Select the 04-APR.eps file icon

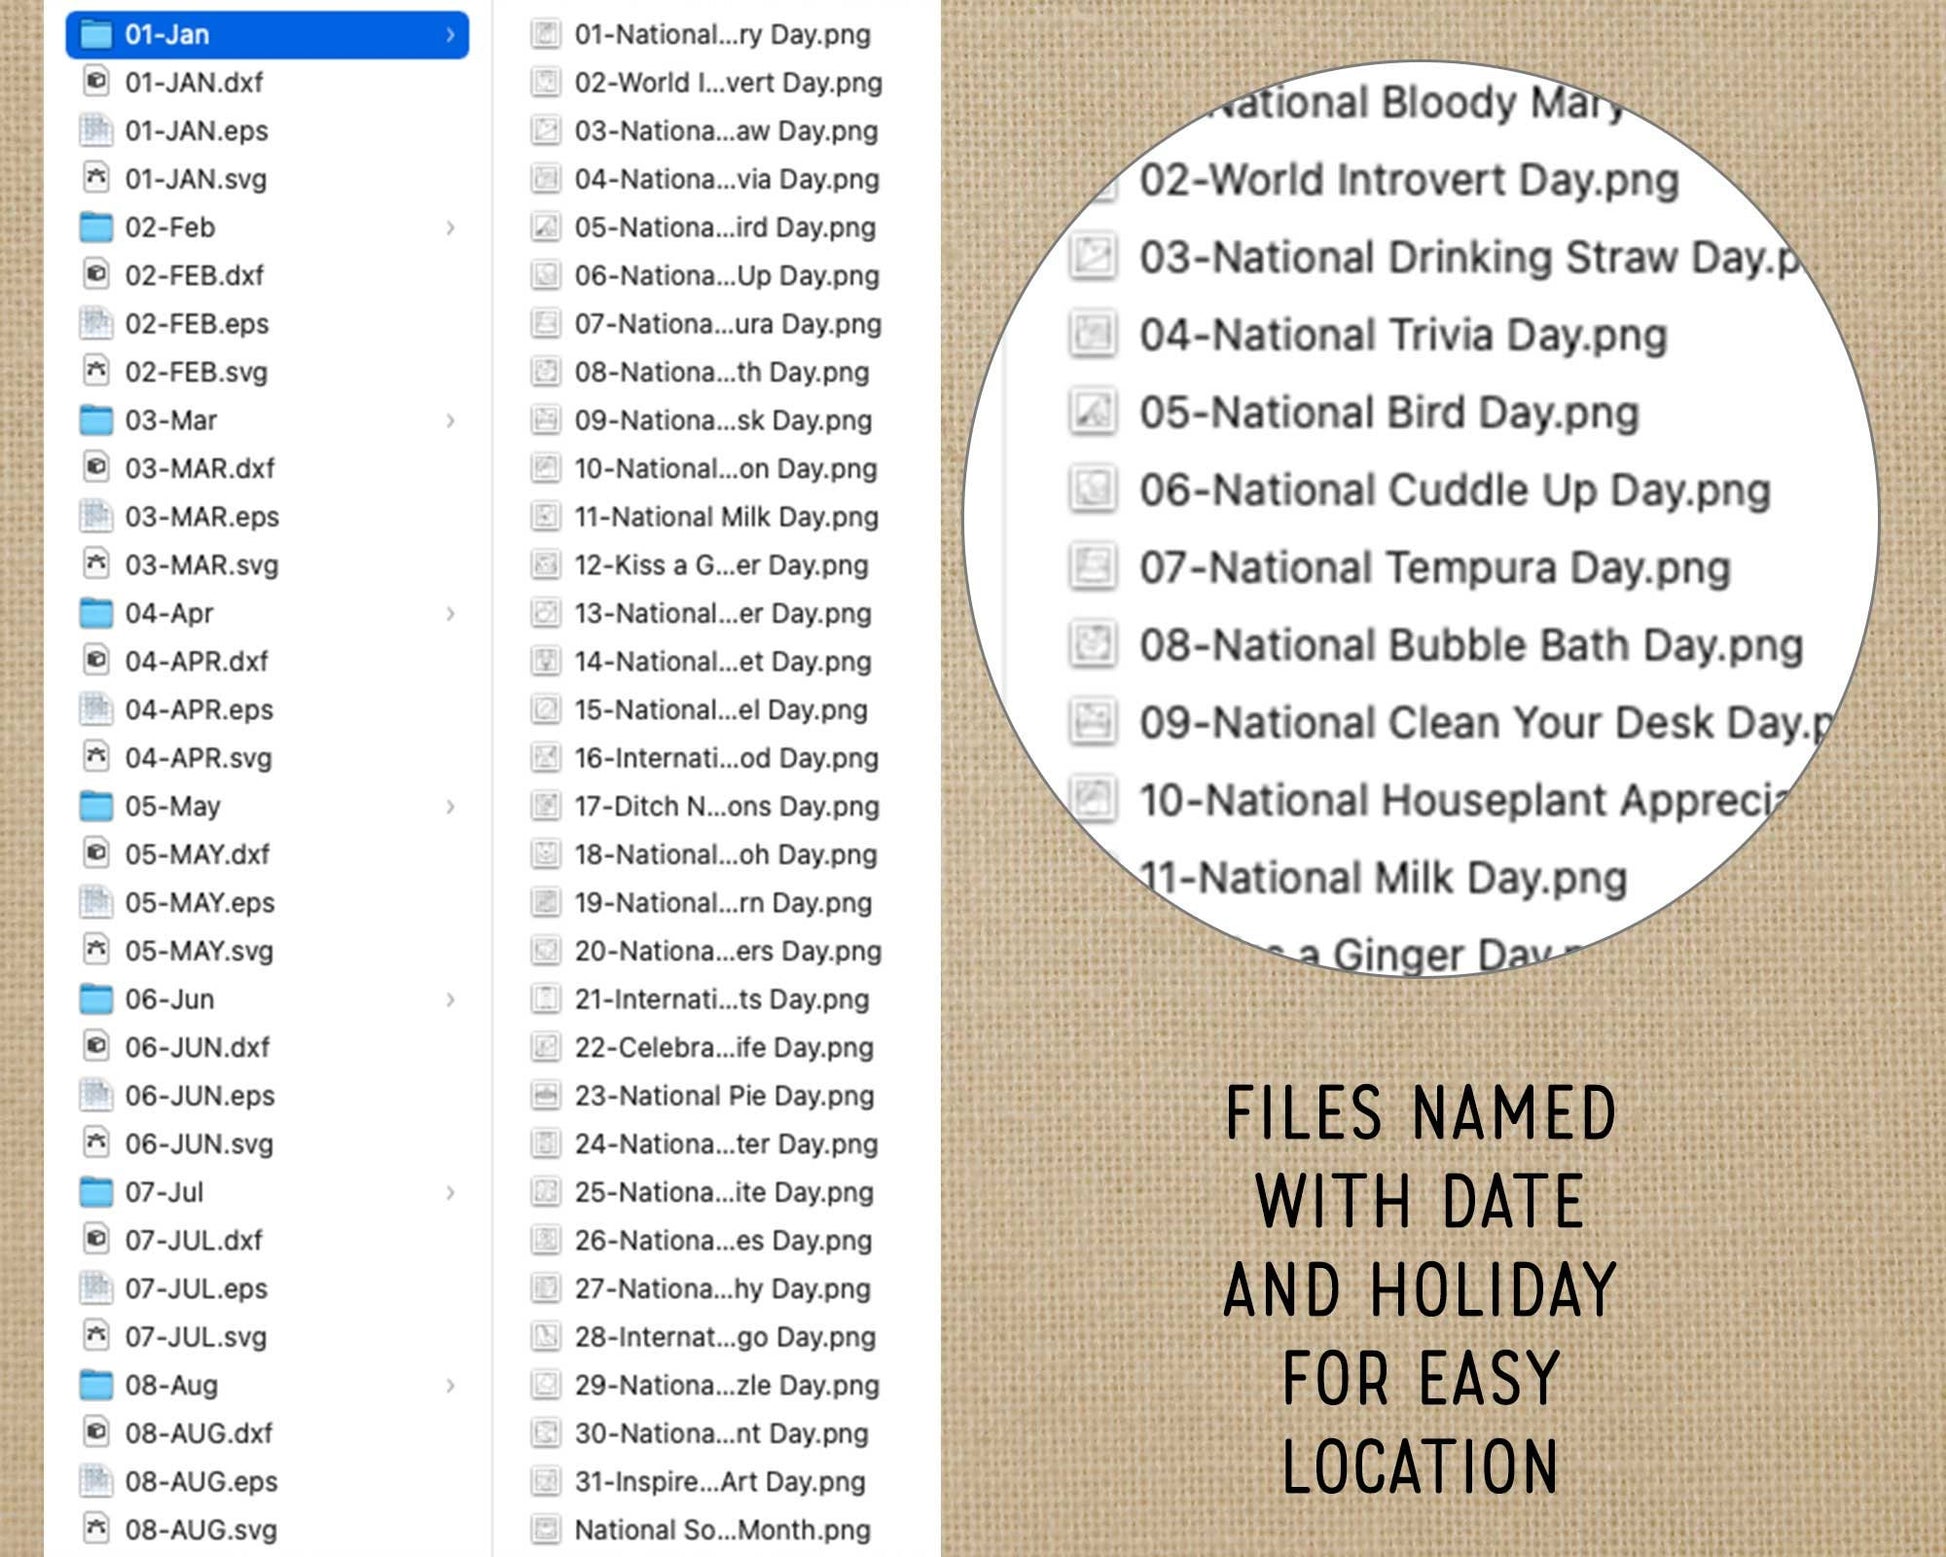click(x=96, y=709)
